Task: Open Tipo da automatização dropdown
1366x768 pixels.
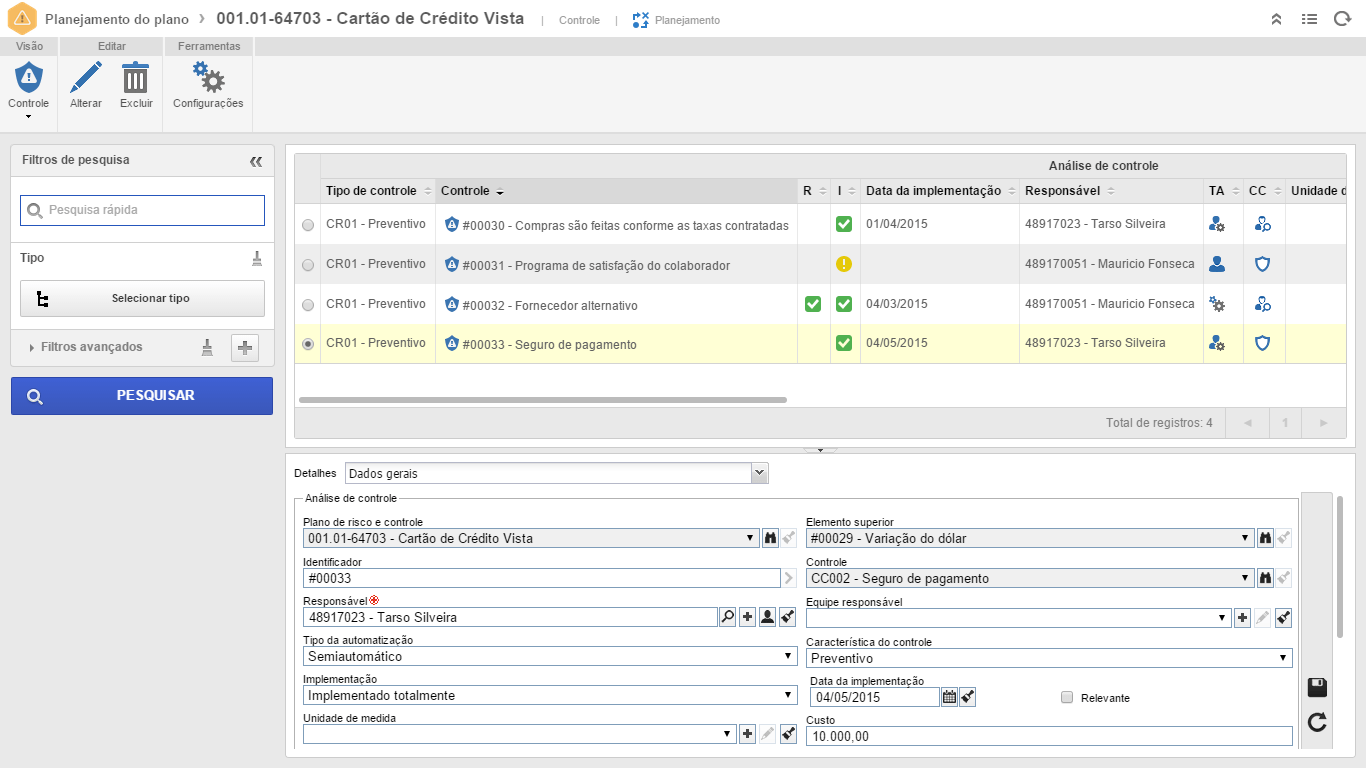Action: click(550, 657)
